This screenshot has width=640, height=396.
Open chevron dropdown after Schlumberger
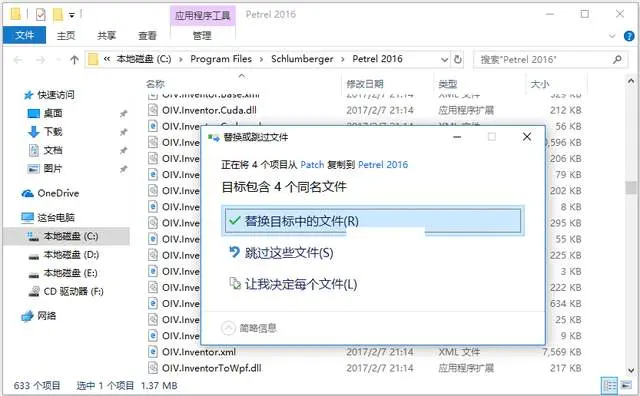(343, 60)
